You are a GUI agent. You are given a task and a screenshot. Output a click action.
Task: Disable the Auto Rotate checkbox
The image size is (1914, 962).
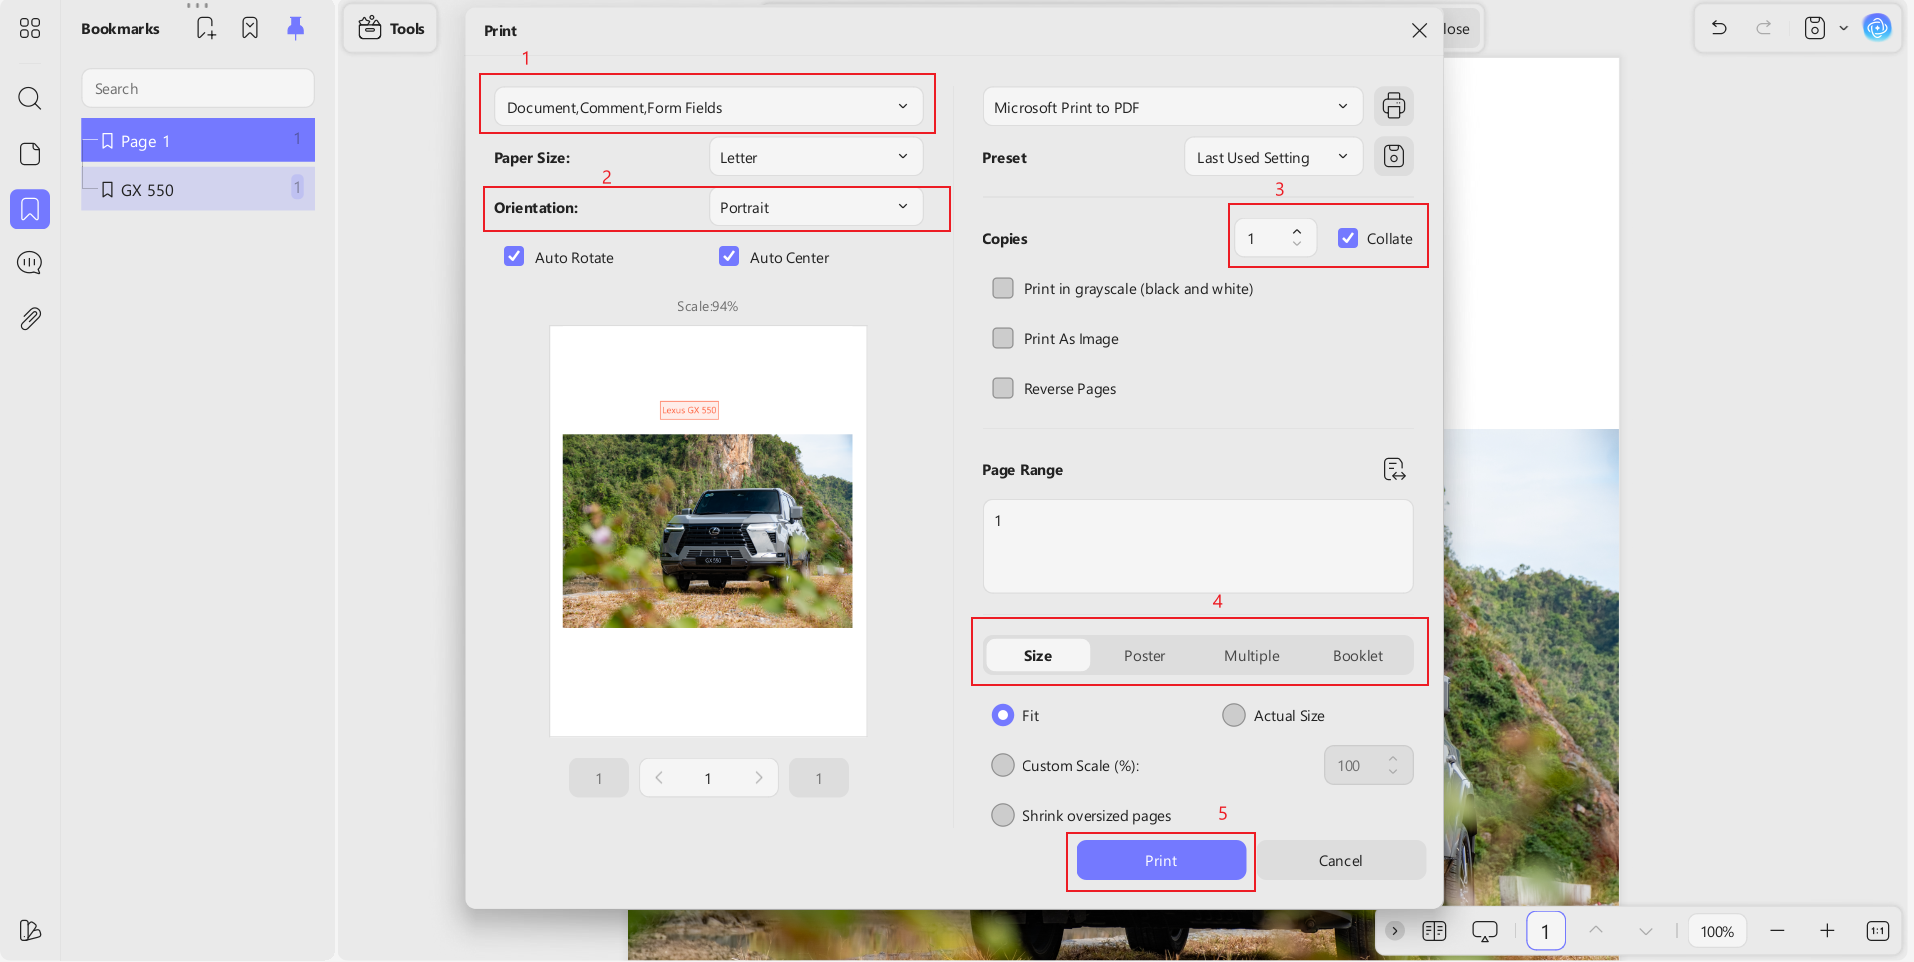click(514, 256)
